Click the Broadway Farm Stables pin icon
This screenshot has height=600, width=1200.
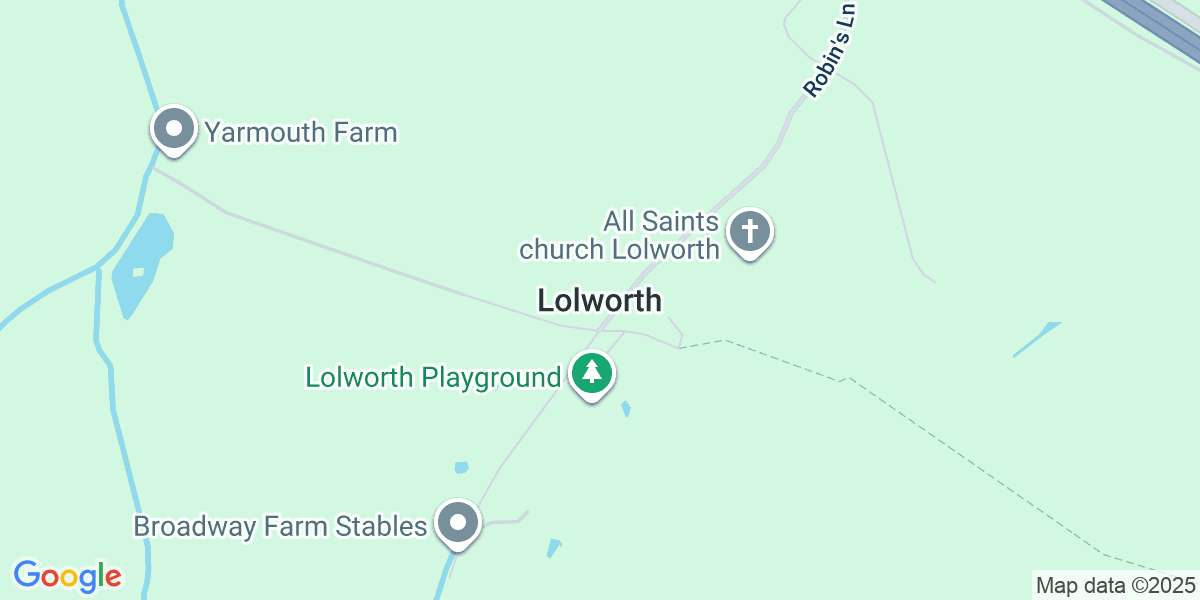[x=458, y=523]
